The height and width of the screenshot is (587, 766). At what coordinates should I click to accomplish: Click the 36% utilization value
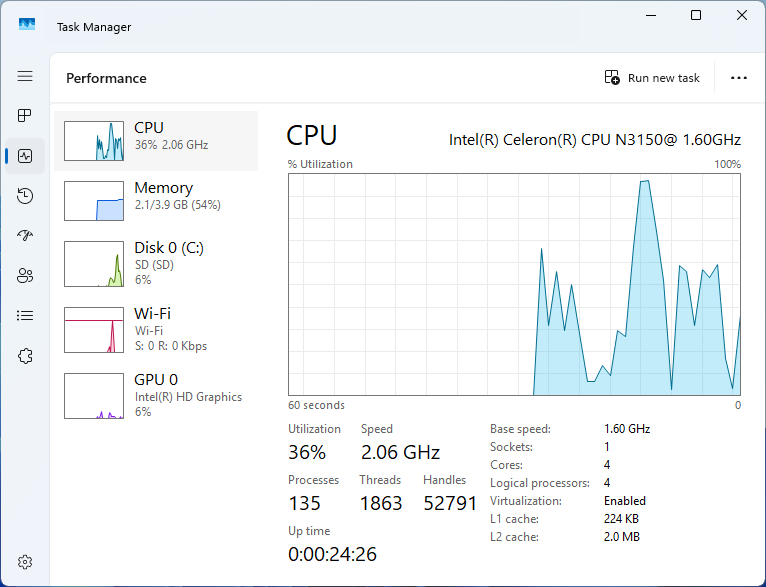[307, 452]
